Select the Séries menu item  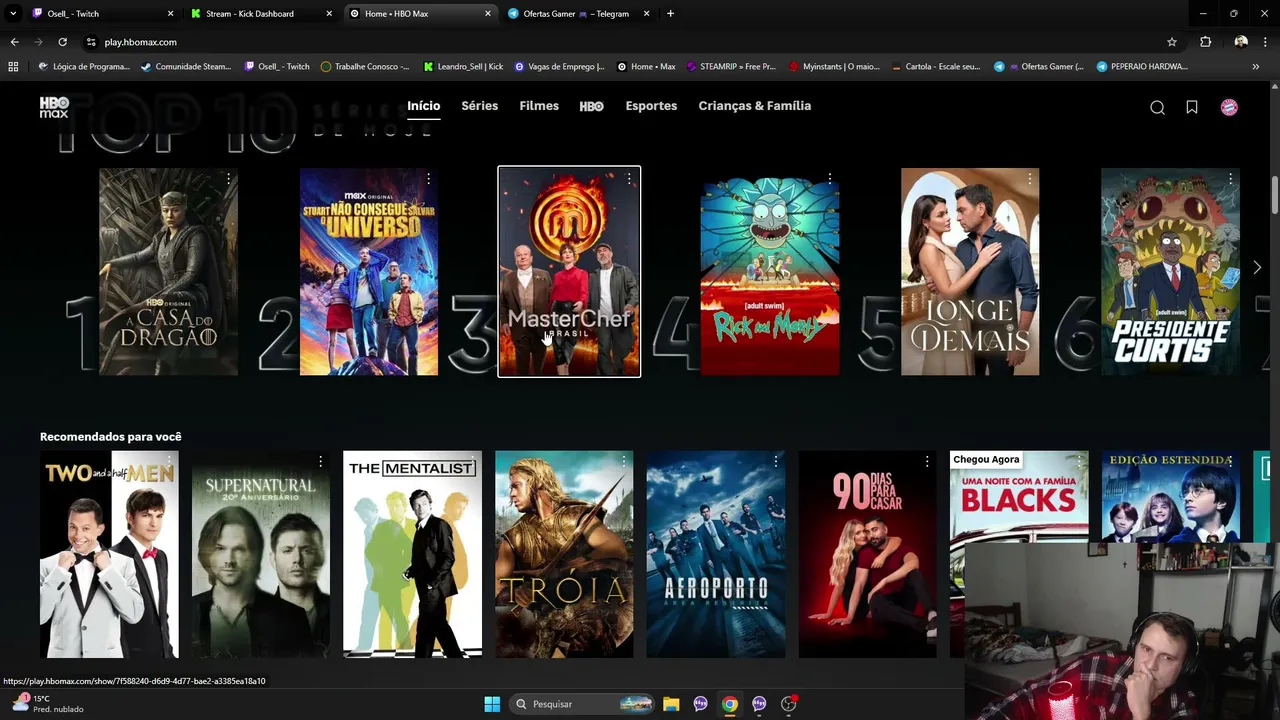(479, 106)
